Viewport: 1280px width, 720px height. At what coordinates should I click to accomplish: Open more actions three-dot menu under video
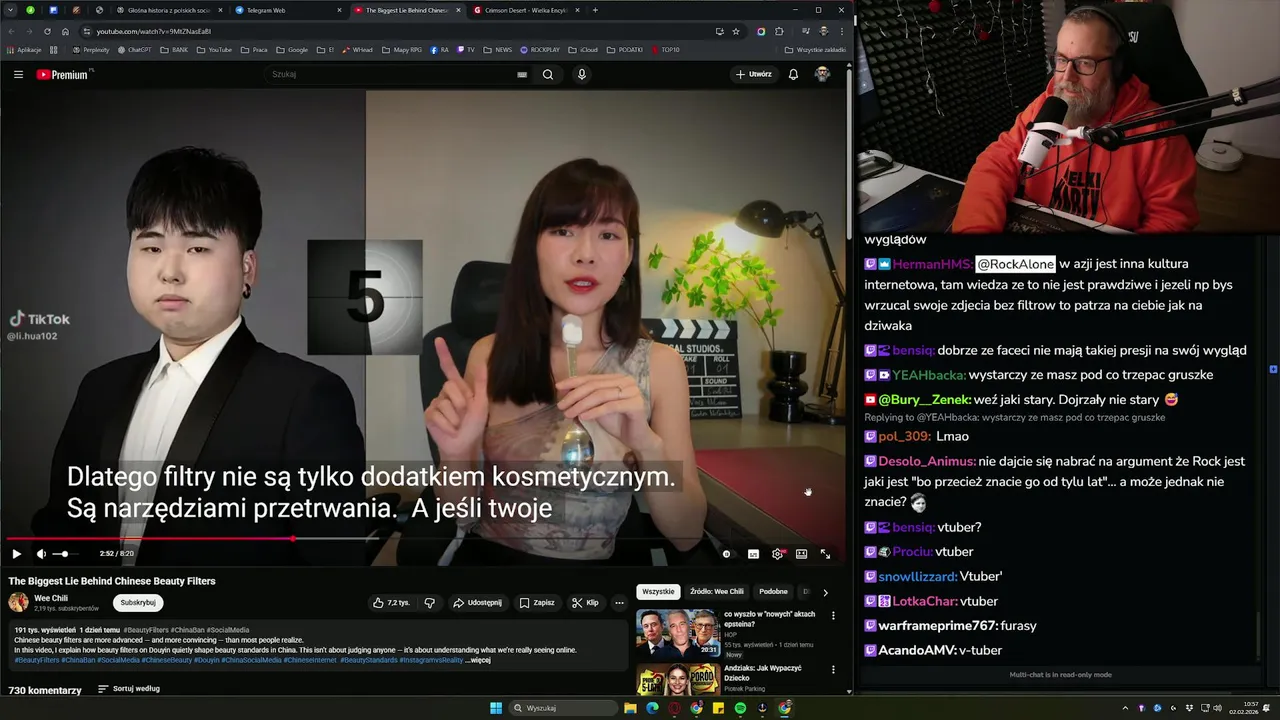coord(619,603)
